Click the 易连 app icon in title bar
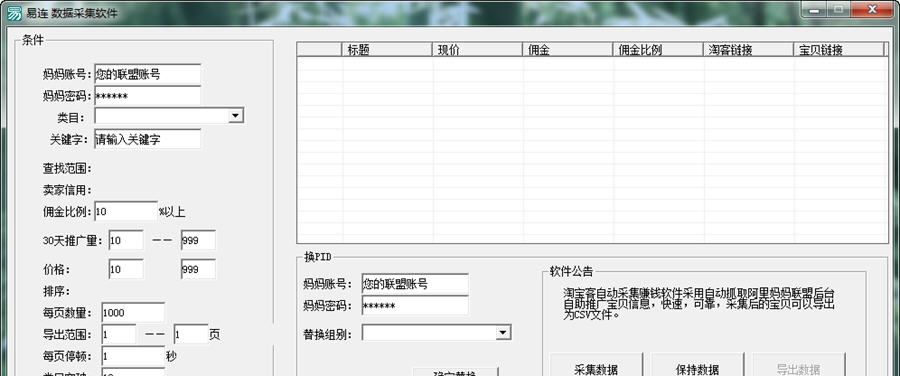The height and width of the screenshot is (376, 900). pos(14,13)
